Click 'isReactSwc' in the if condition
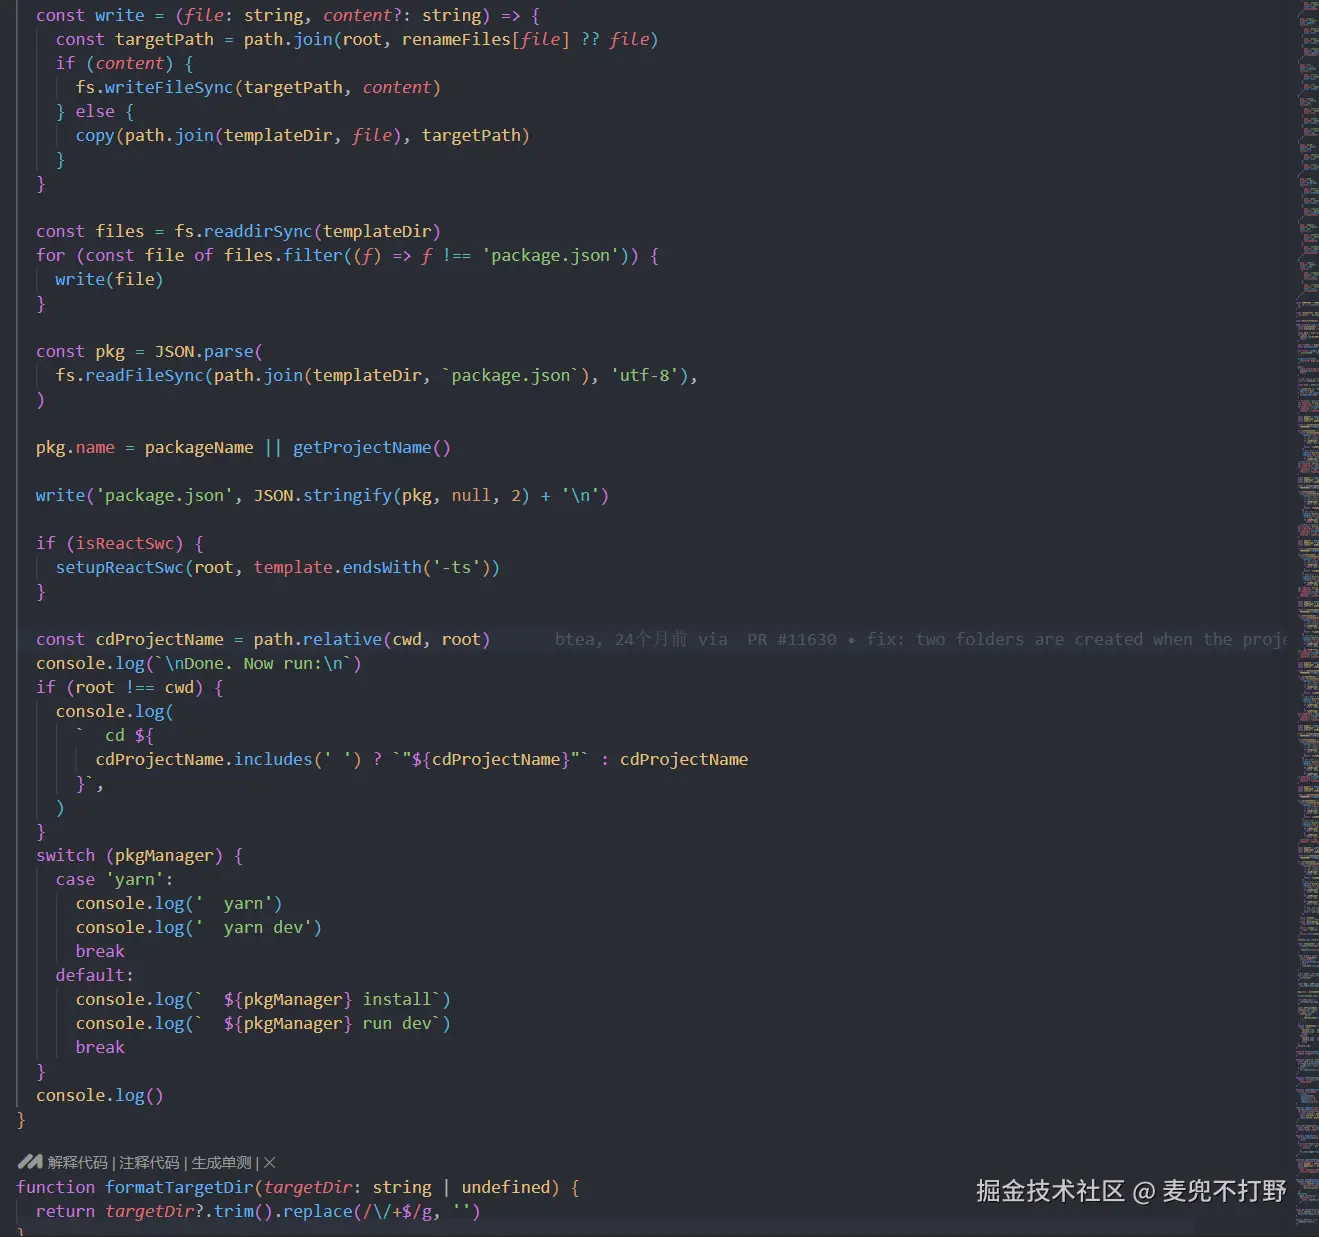The width and height of the screenshot is (1319, 1237). 124,544
